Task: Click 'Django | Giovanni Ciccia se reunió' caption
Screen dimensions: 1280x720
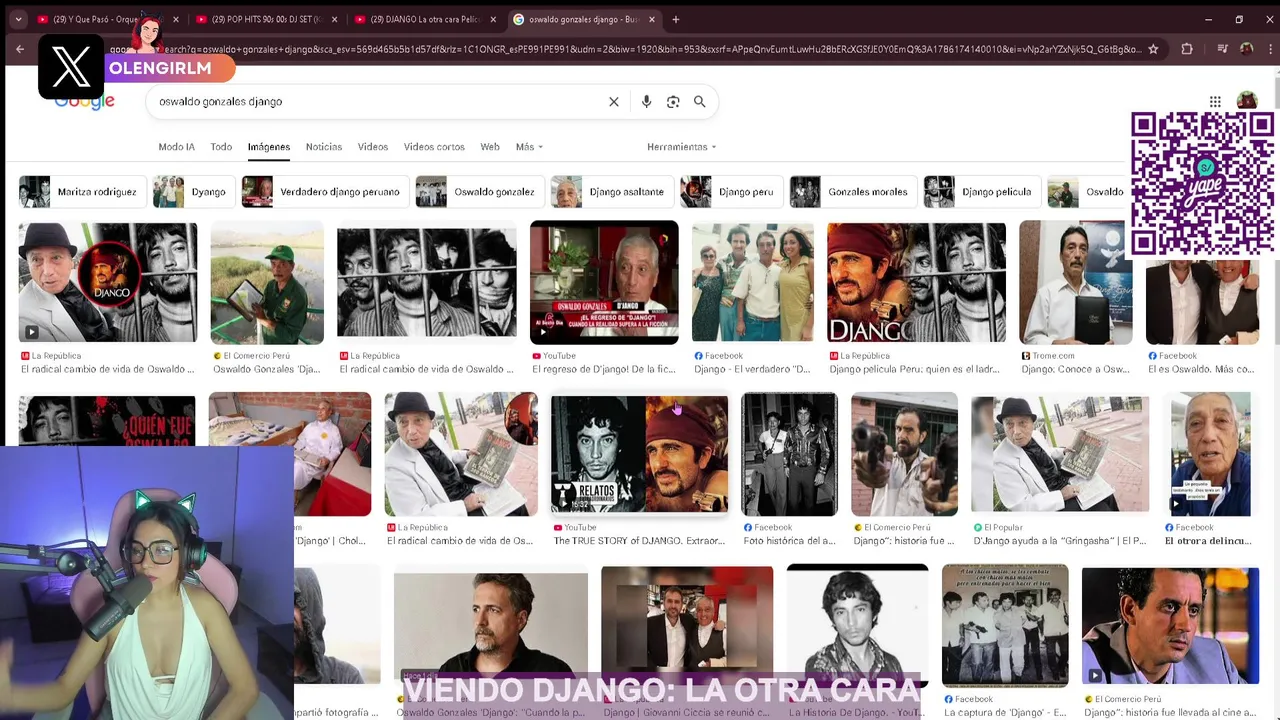Action: (x=687, y=712)
